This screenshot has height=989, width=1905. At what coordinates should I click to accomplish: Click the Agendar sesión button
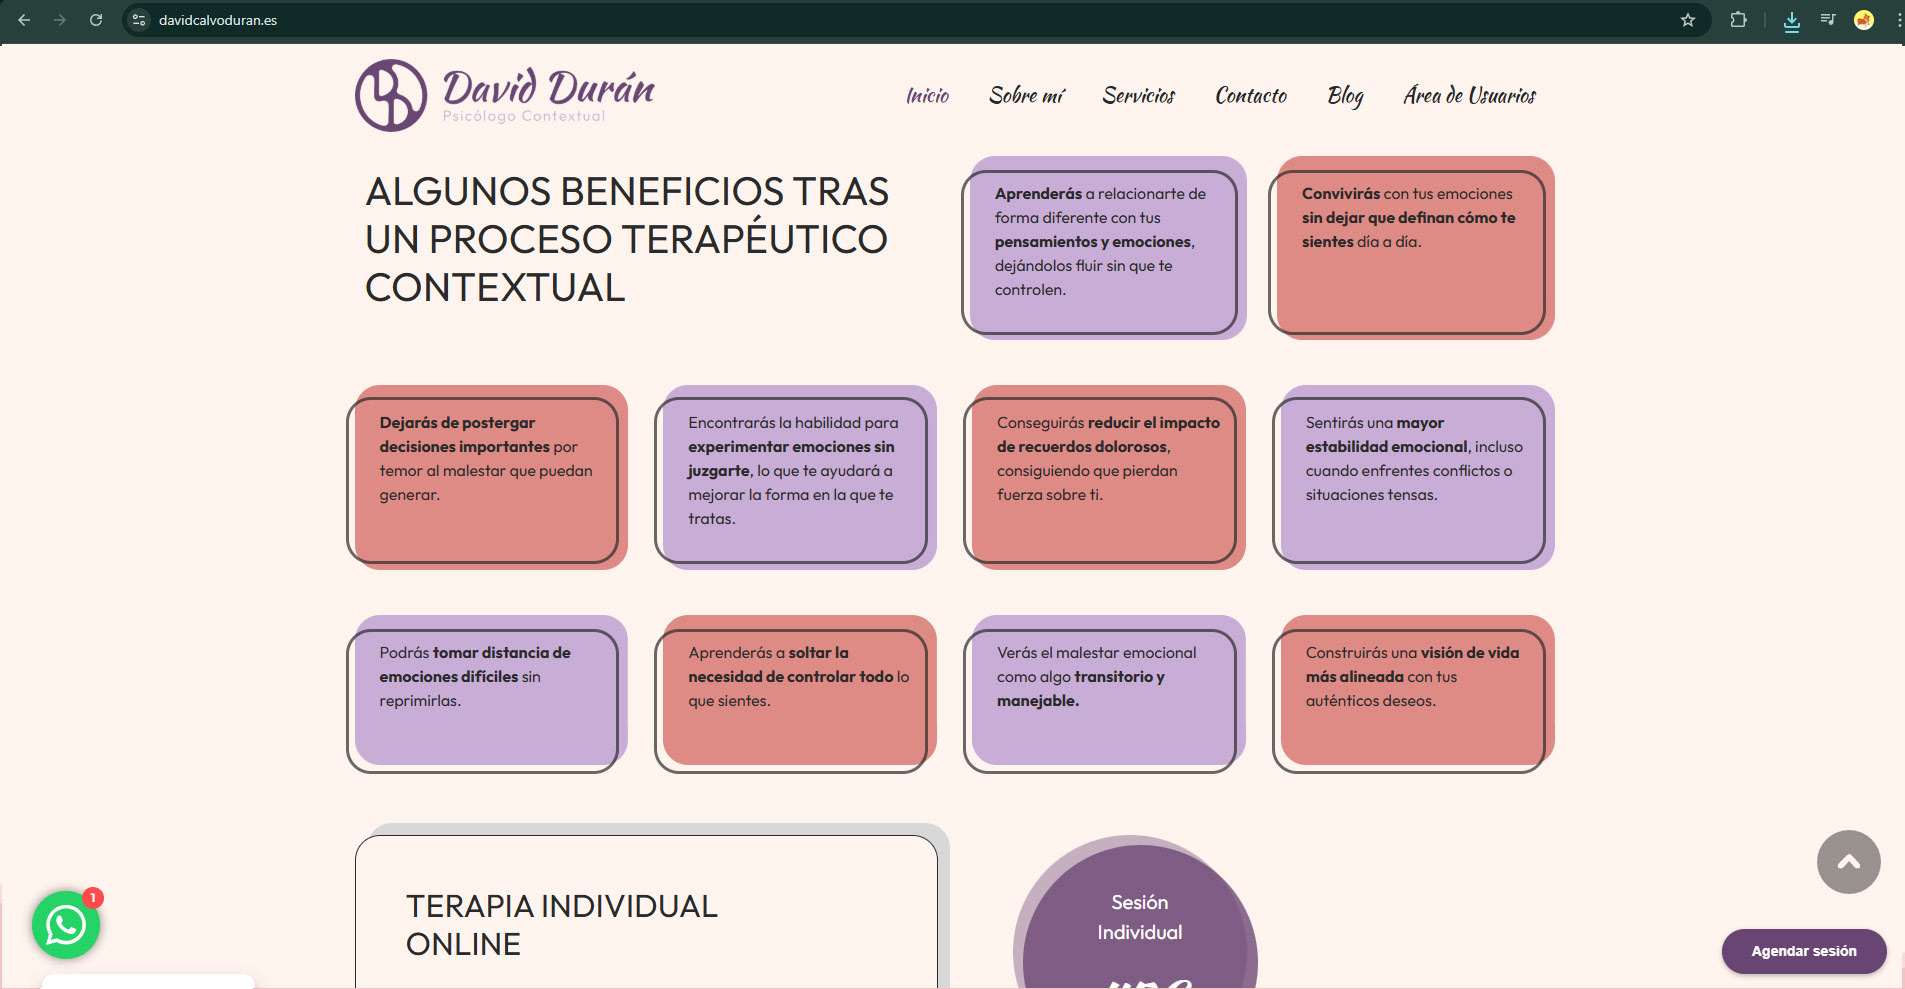coord(1804,951)
